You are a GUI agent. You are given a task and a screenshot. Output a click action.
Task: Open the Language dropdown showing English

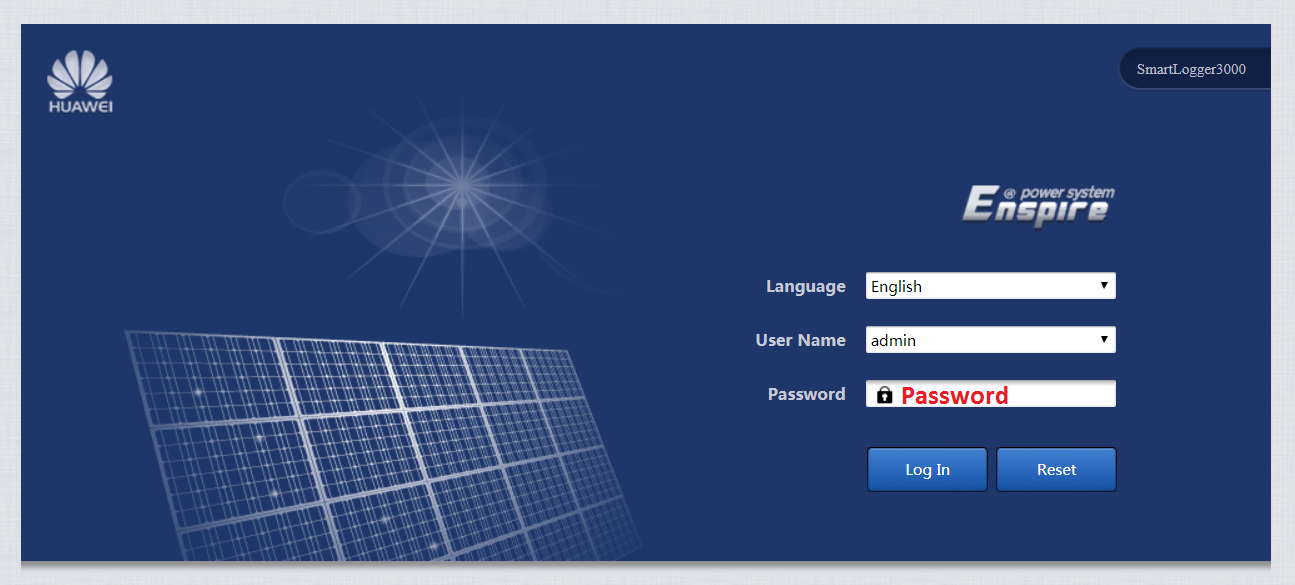(x=991, y=286)
